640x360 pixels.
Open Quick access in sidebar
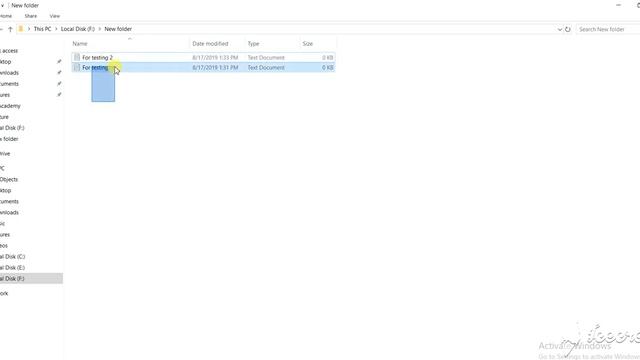9,51
